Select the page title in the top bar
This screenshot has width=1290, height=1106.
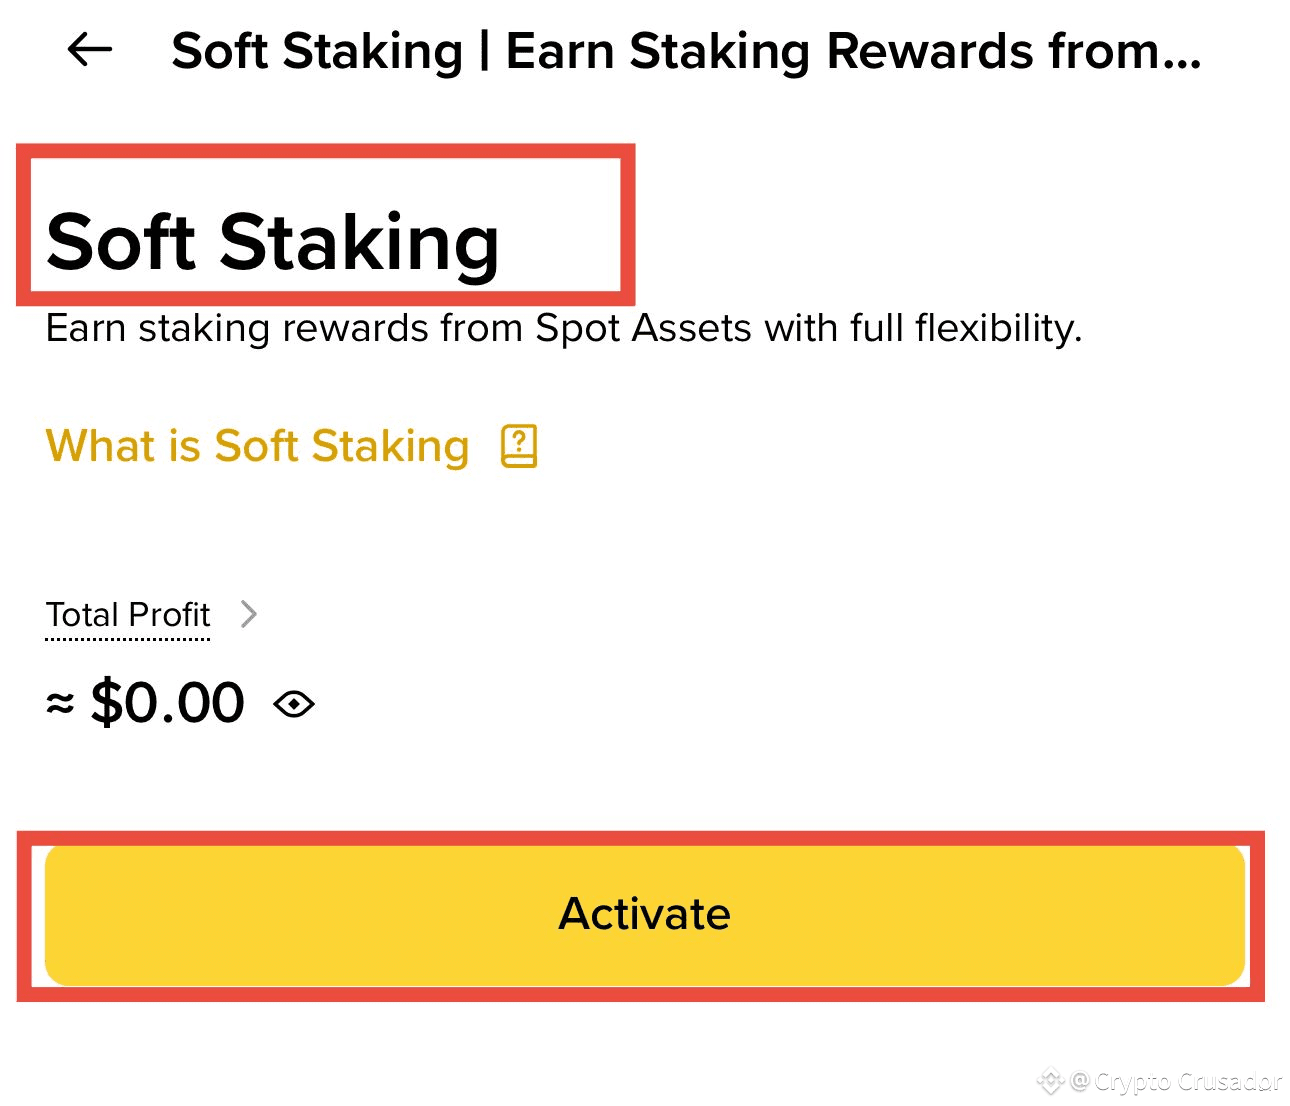tap(686, 51)
